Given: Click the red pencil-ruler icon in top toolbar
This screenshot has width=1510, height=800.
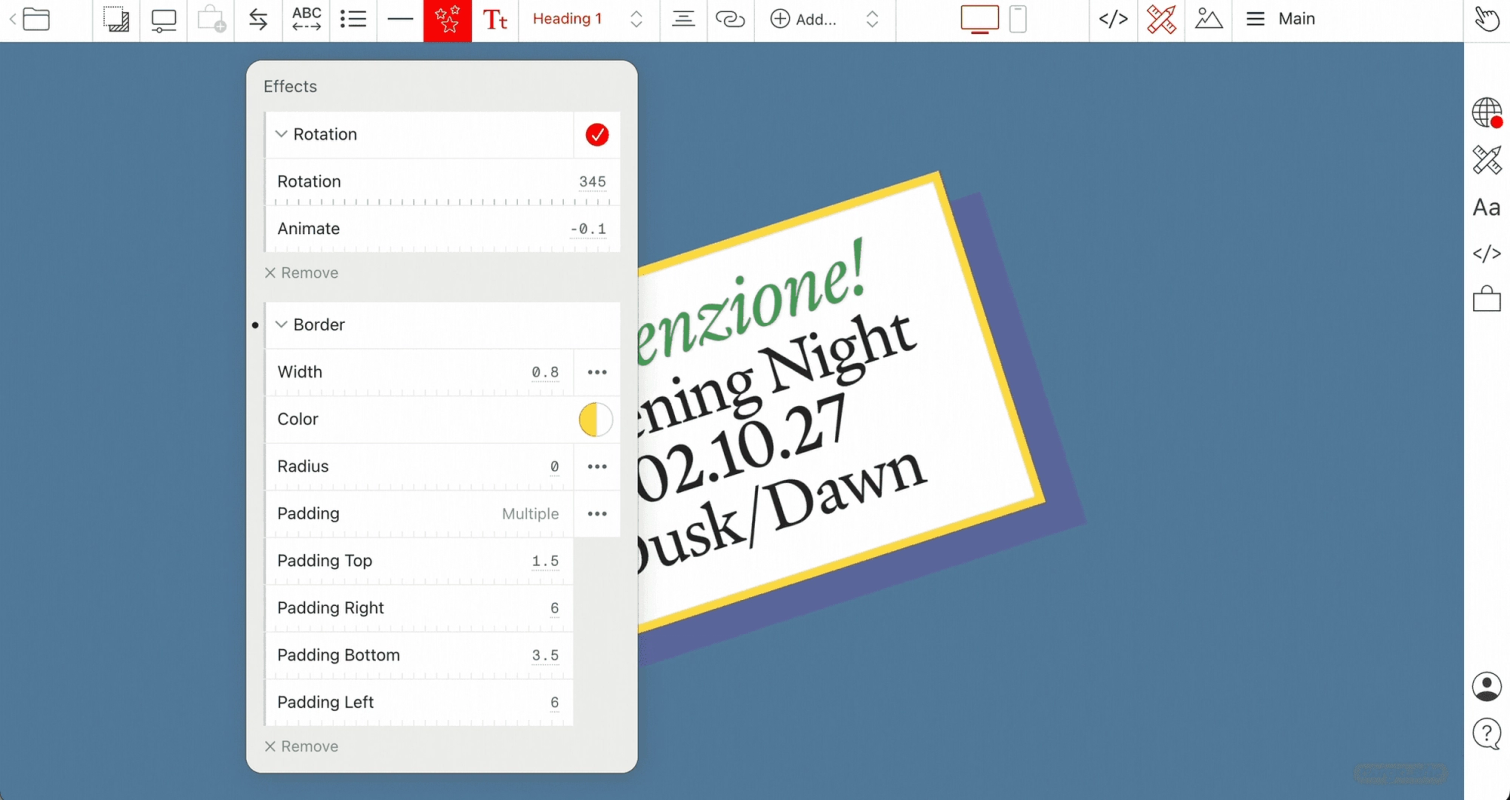Looking at the screenshot, I should pyautogui.click(x=1161, y=19).
